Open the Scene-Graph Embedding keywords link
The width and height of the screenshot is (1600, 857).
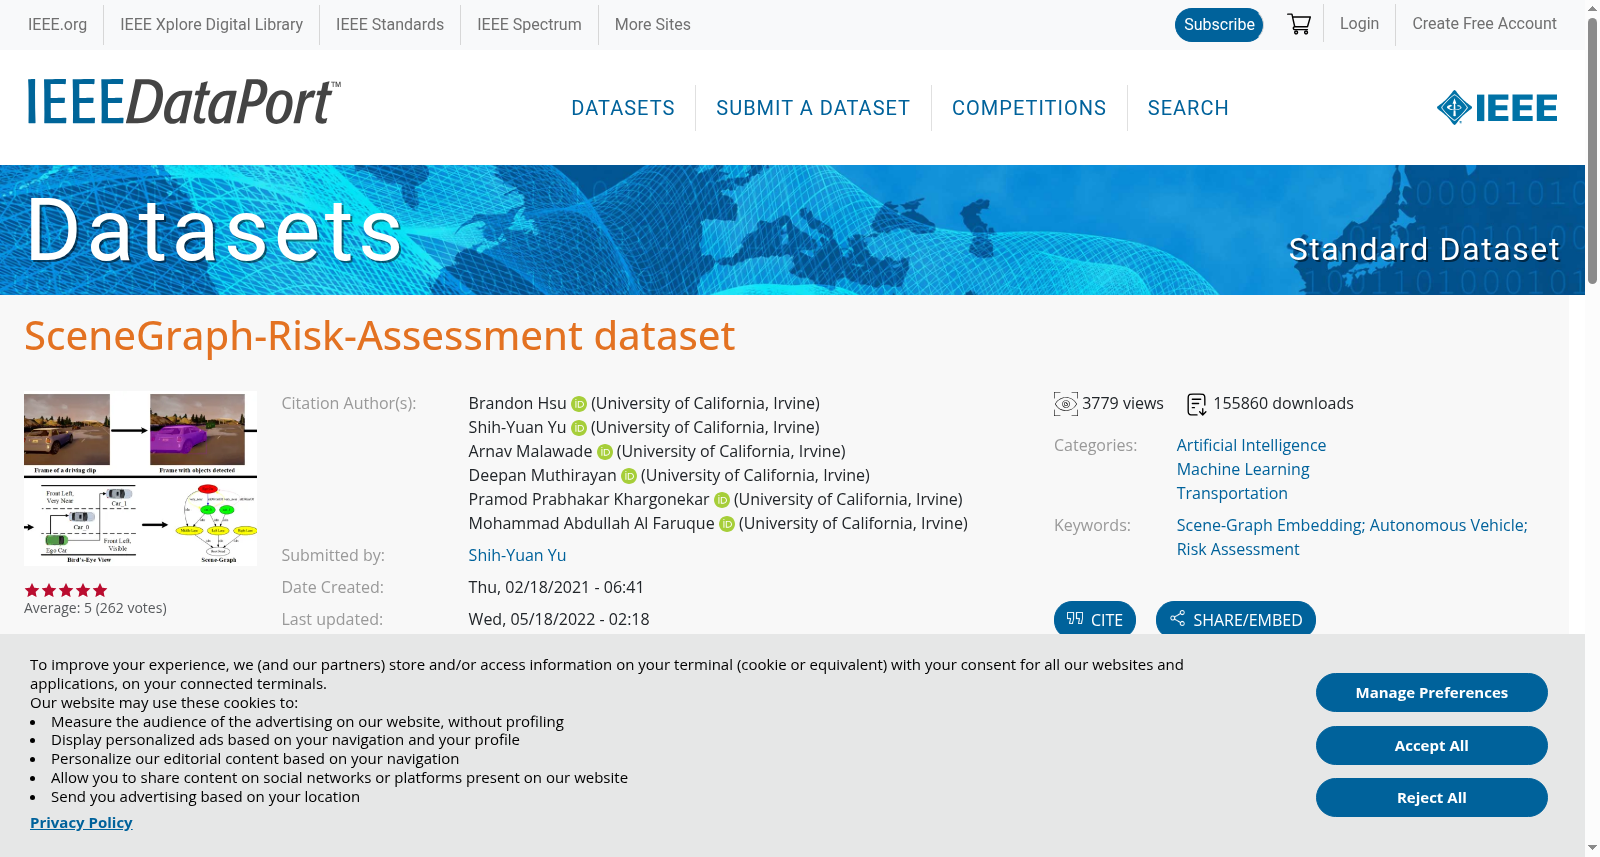point(1352,537)
